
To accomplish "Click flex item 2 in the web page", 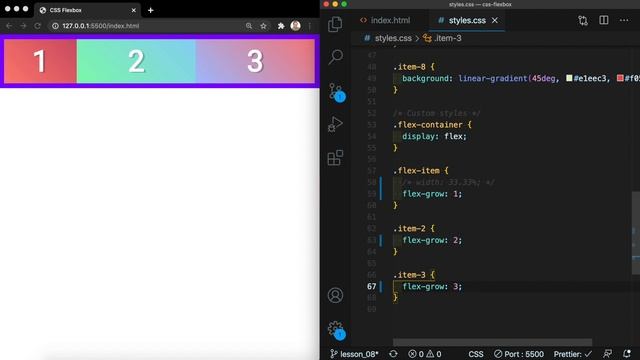I will pyautogui.click(x=136, y=61).
